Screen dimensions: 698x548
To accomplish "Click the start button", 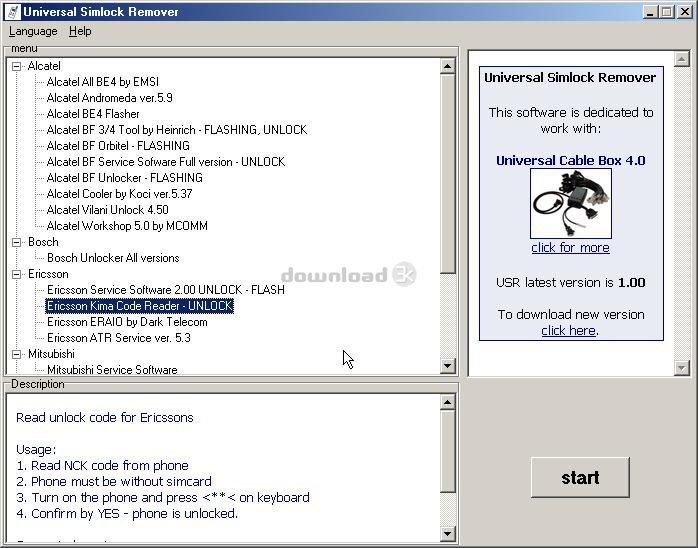I will coord(580,478).
